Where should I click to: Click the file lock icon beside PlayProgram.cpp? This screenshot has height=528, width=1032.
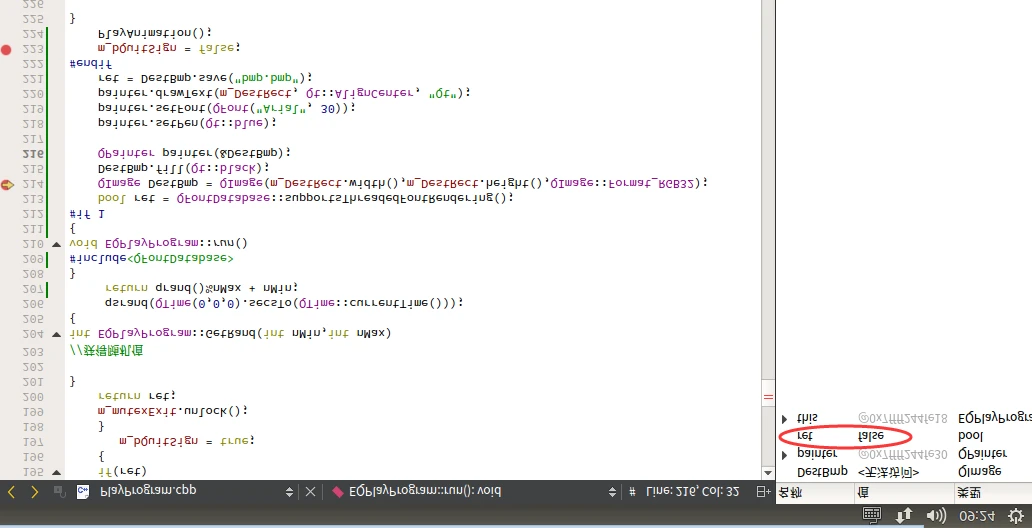[x=60, y=491]
